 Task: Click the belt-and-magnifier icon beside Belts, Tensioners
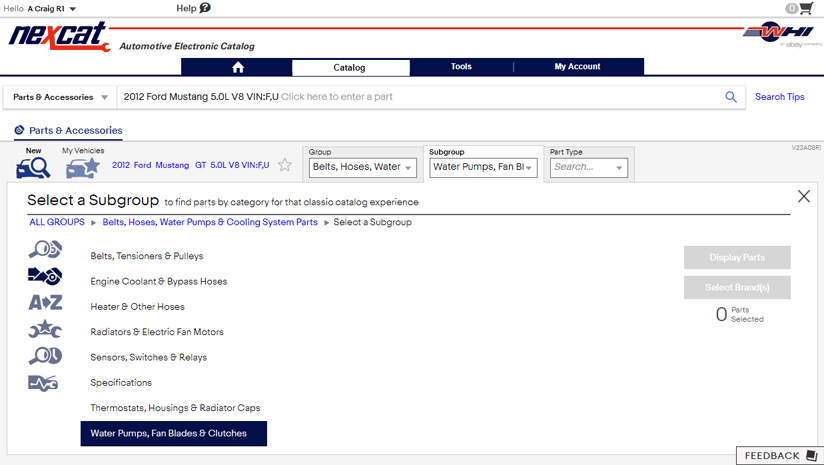pyautogui.click(x=45, y=249)
